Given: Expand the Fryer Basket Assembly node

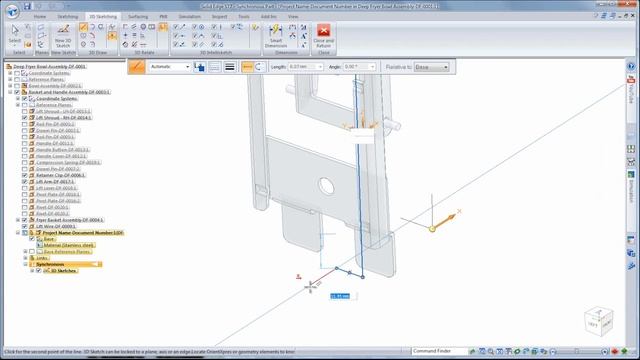Looking at the screenshot, I should pos(18,220).
